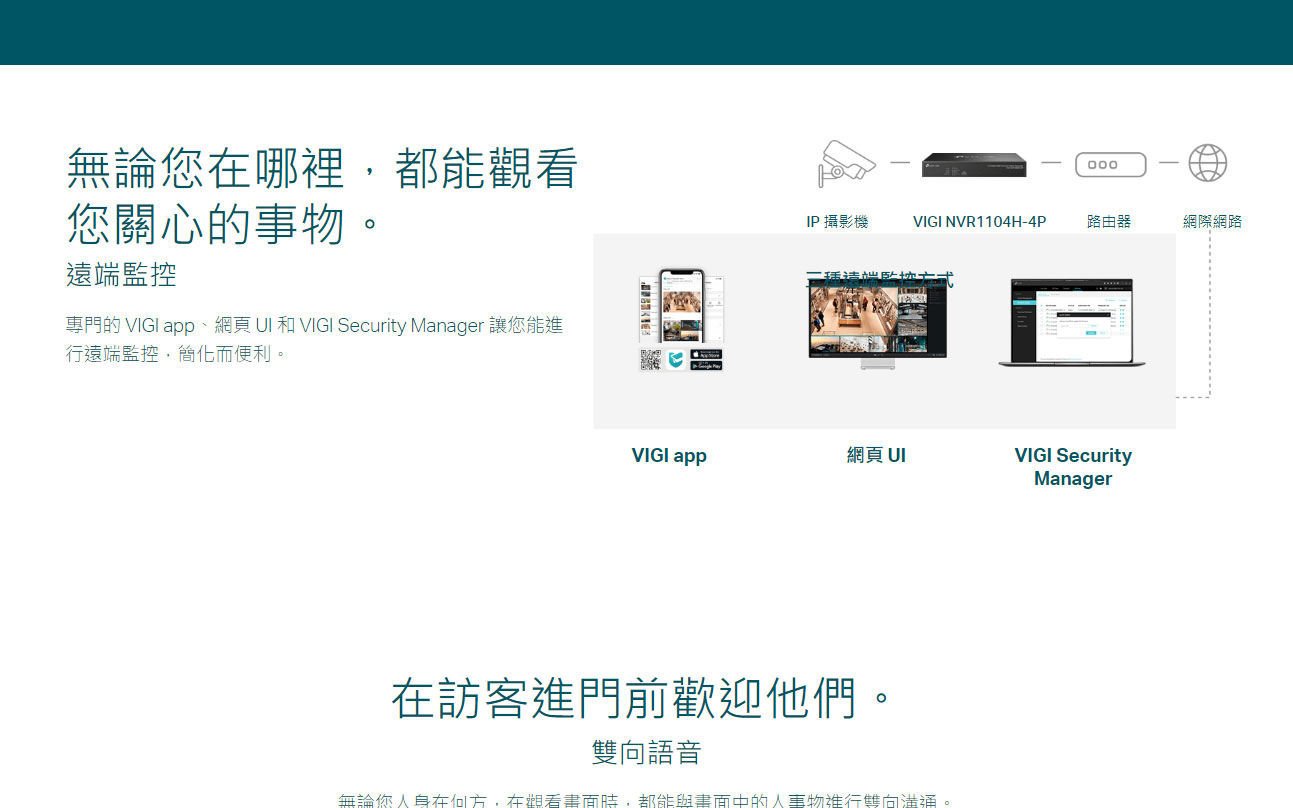Click the router icon
This screenshot has height=808, width=1293.
pos(1110,164)
